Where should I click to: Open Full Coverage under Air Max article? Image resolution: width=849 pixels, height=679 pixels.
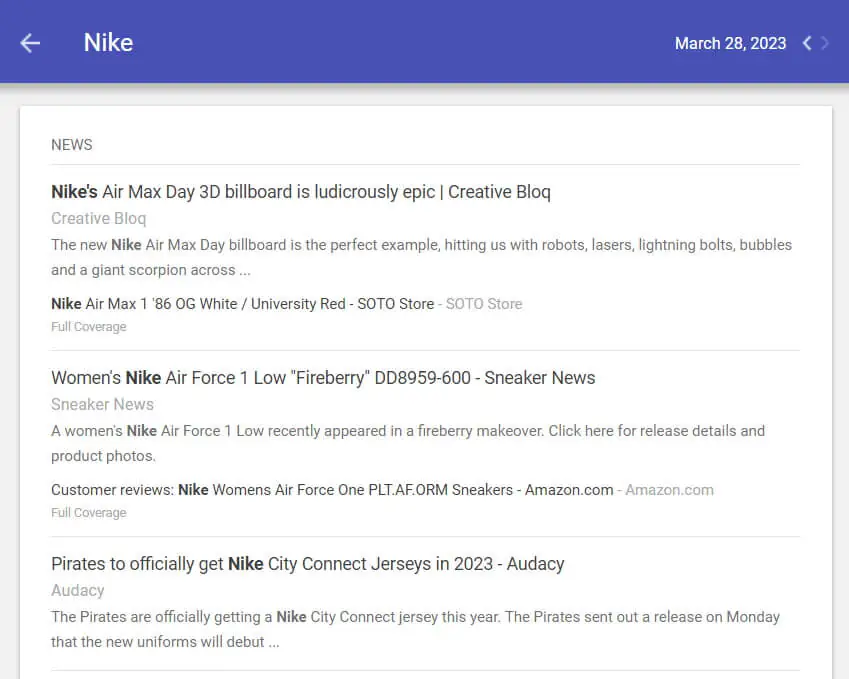[x=89, y=327]
